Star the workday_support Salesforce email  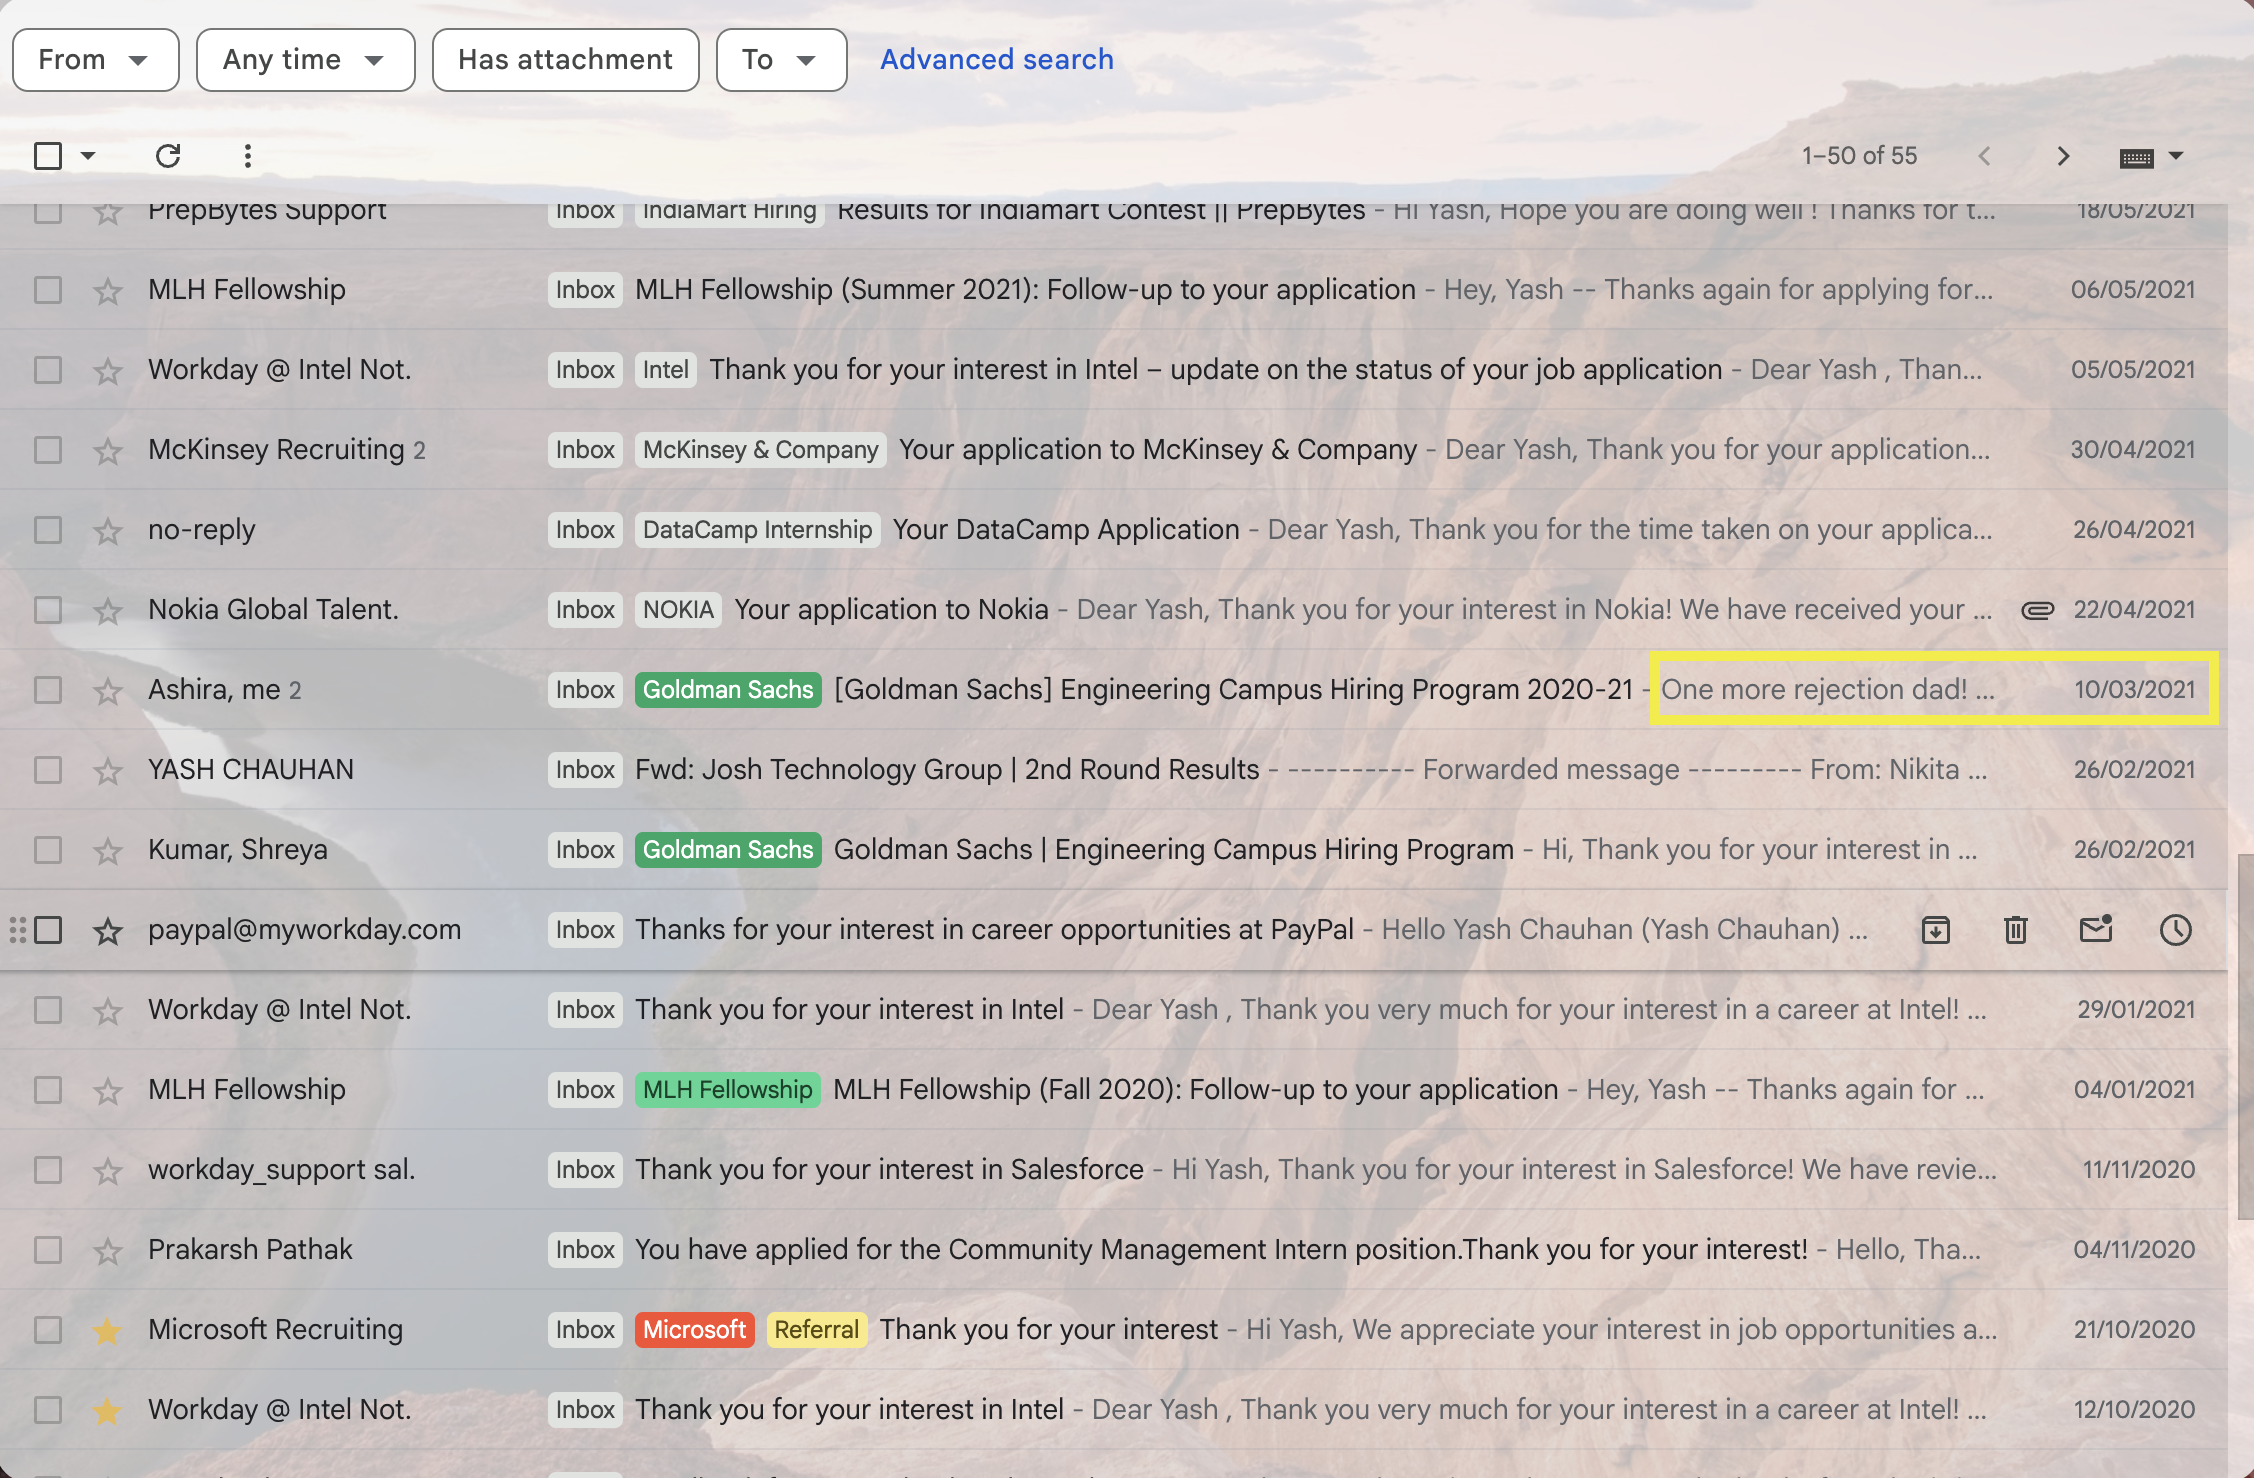tap(108, 1171)
